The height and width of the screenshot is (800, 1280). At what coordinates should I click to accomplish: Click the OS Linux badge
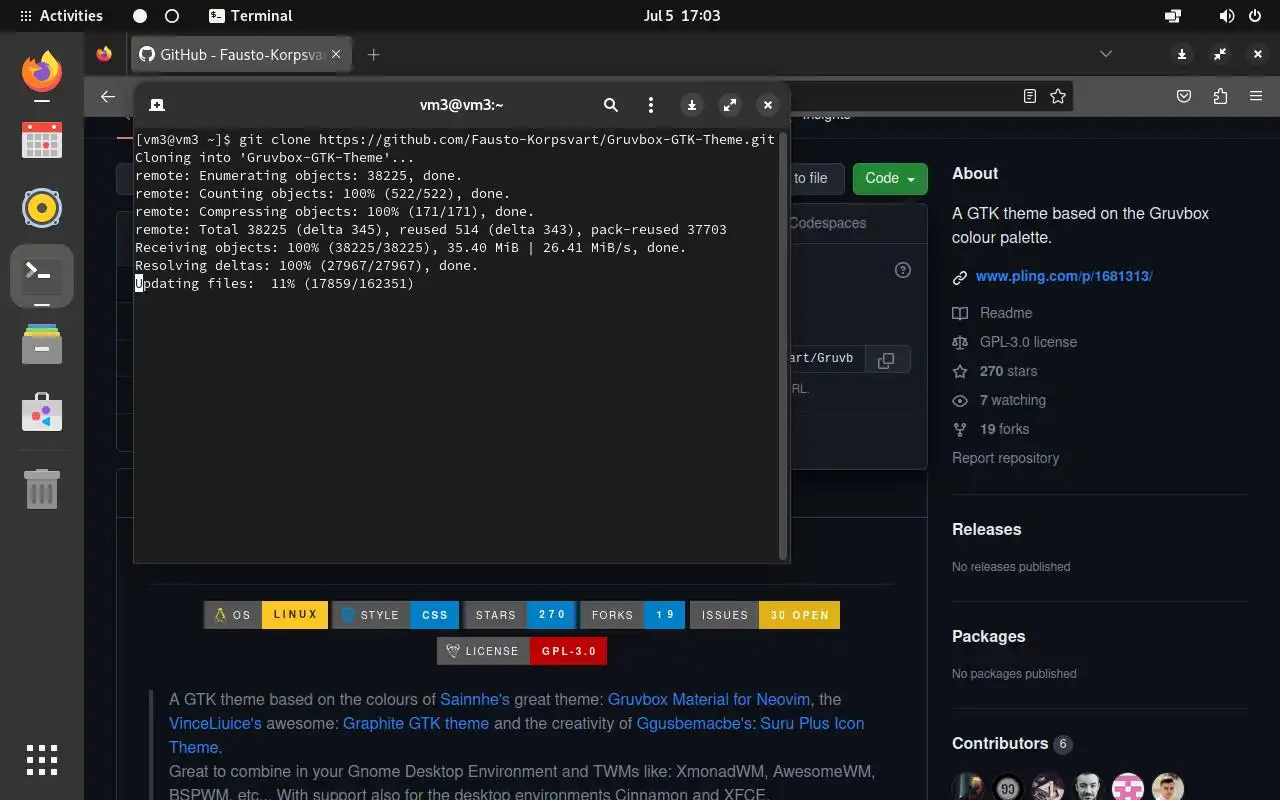coord(266,615)
